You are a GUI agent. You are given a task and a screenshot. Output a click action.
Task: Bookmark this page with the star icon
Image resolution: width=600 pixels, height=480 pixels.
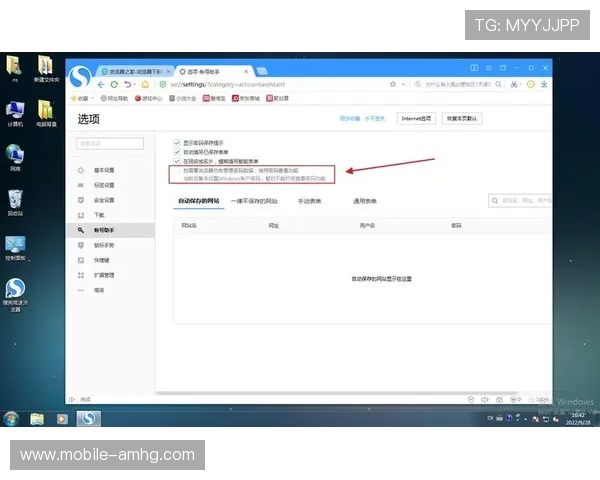click(x=393, y=84)
